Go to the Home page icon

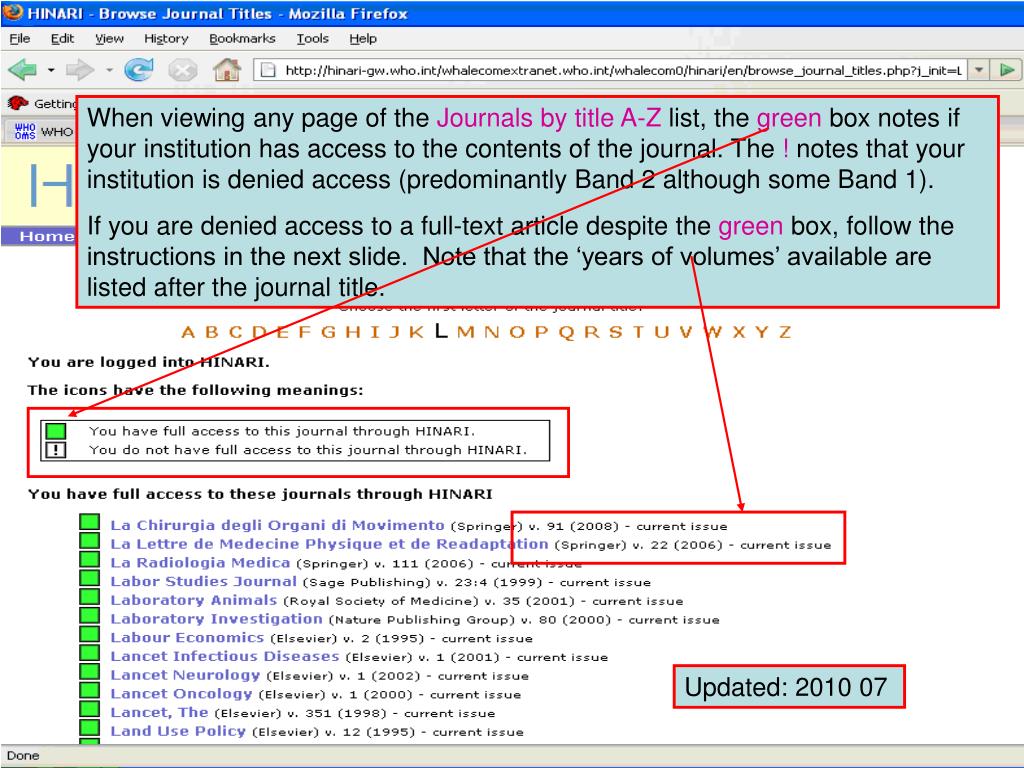pos(227,69)
